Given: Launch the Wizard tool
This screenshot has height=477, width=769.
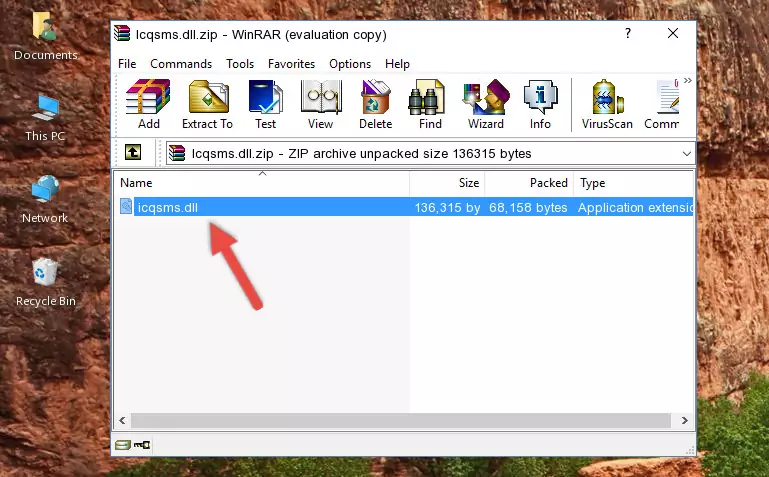Looking at the screenshot, I should [486, 104].
